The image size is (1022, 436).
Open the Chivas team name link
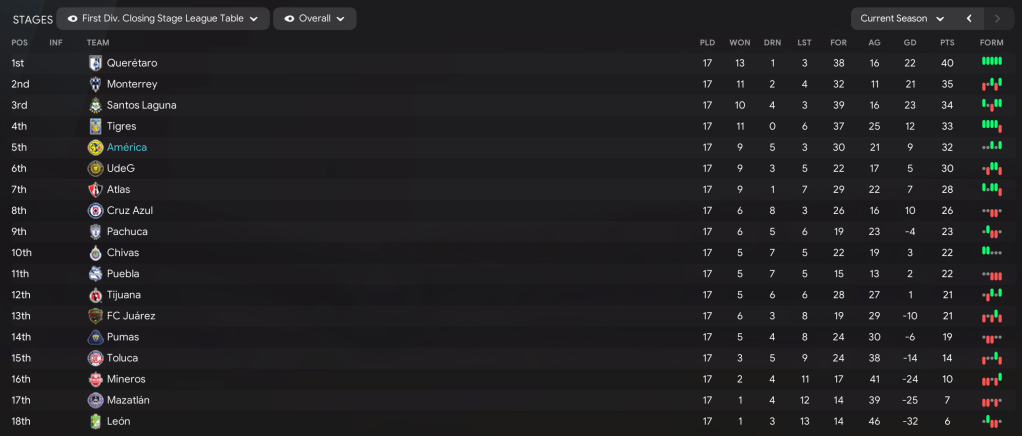pyautogui.click(x=124, y=253)
